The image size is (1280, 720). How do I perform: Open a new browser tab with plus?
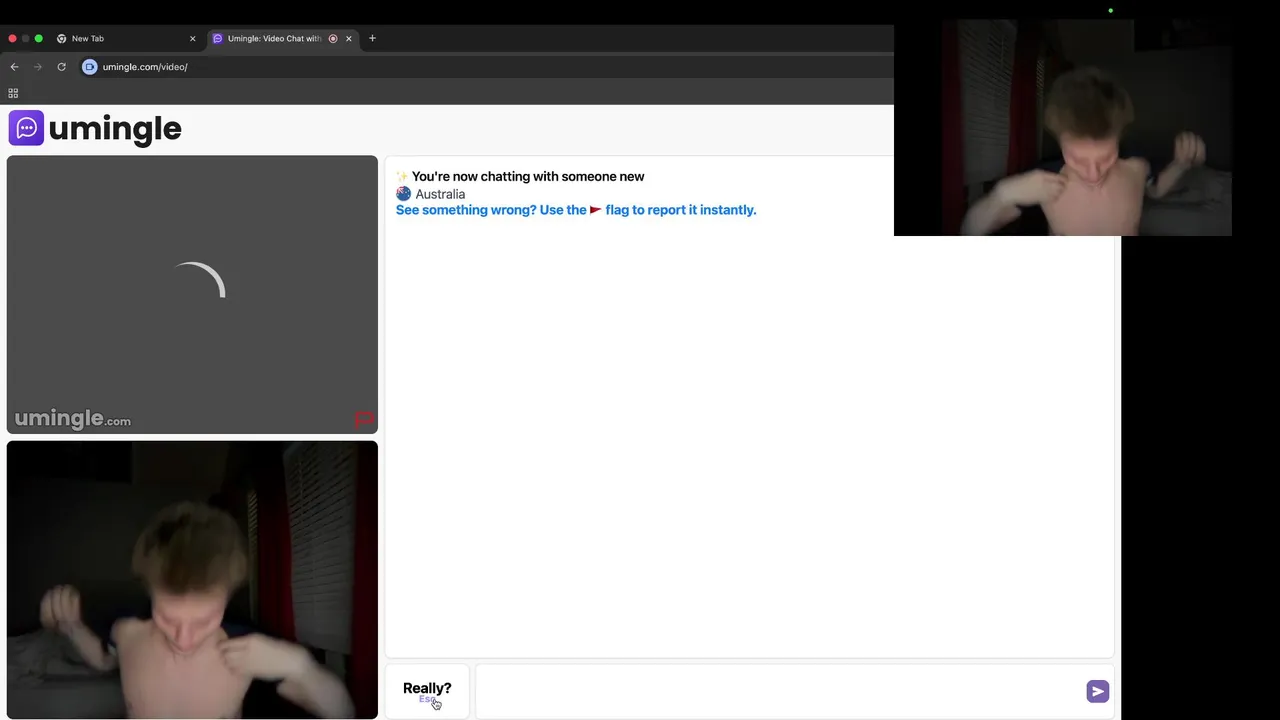point(372,38)
